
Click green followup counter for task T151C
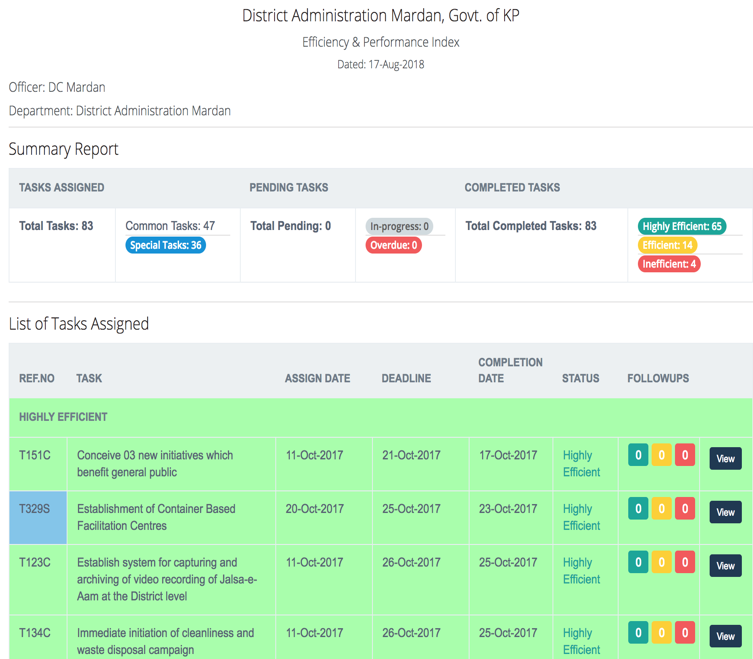pyautogui.click(x=637, y=456)
